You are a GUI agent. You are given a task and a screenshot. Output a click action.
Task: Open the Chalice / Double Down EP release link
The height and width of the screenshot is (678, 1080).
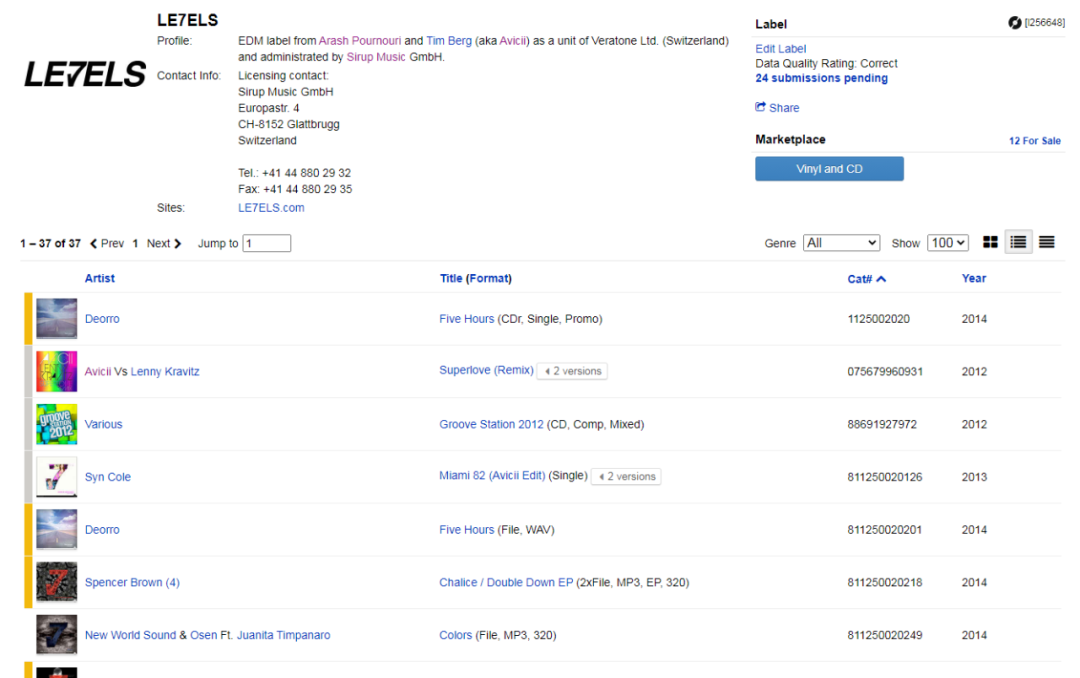pos(506,582)
